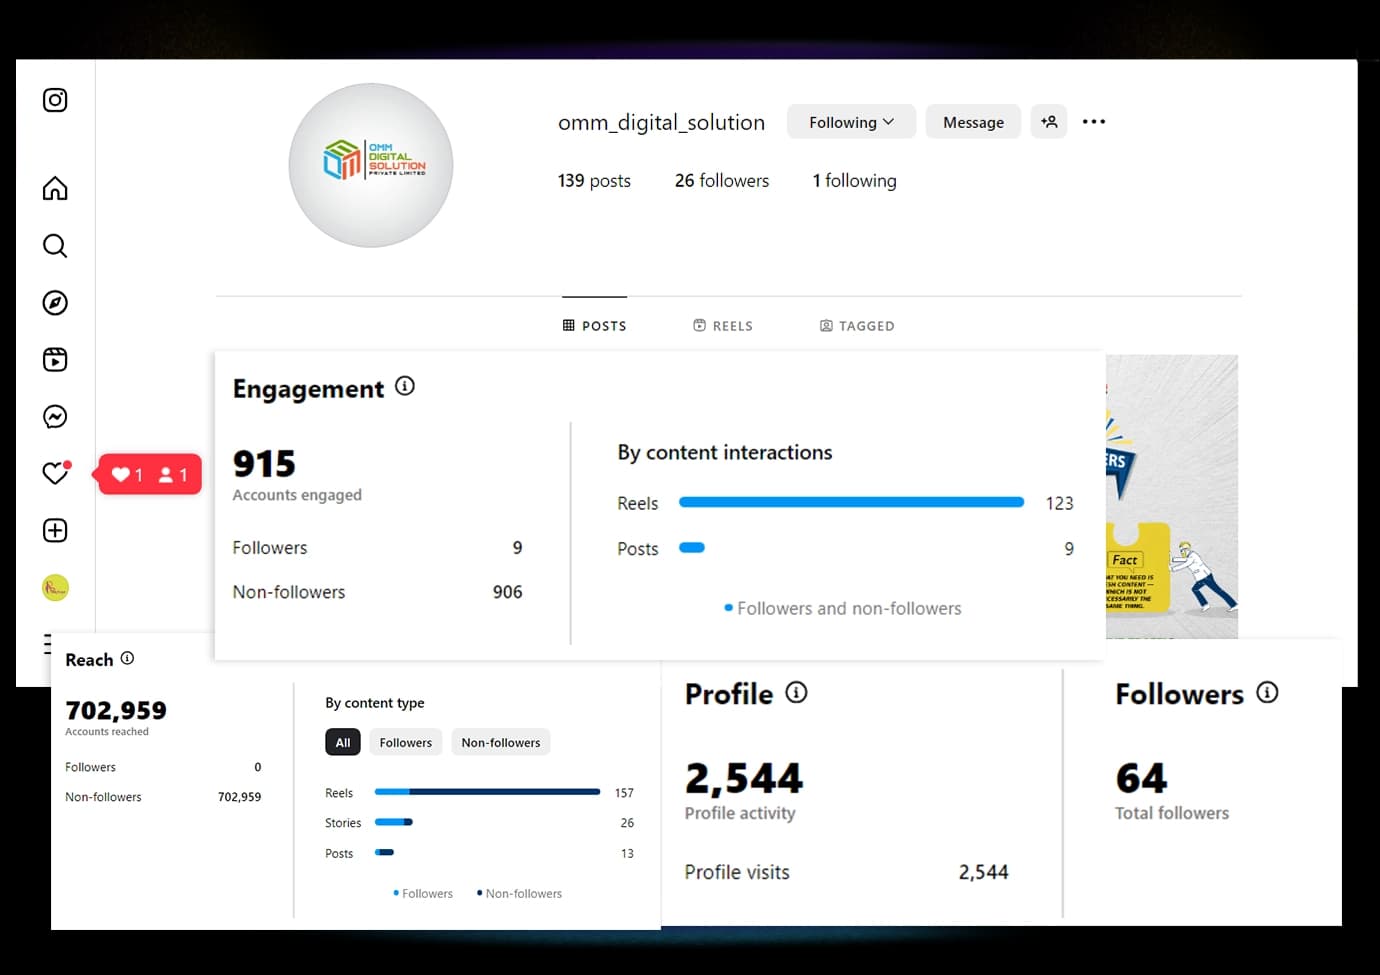Click the suggested accounts add-person button
Viewport: 1380px width, 975px height.
click(x=1048, y=122)
